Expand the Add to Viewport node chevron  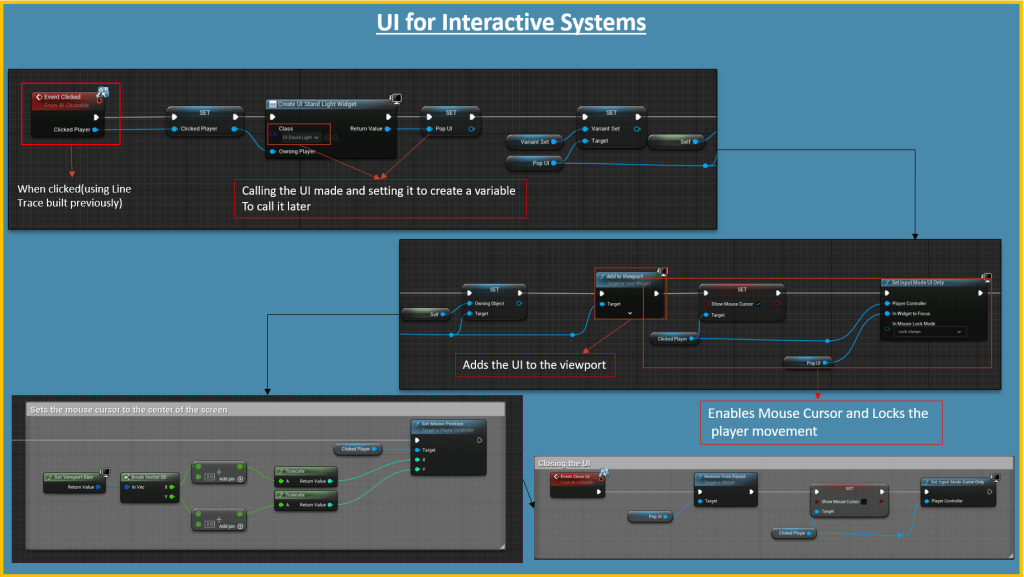click(x=628, y=313)
